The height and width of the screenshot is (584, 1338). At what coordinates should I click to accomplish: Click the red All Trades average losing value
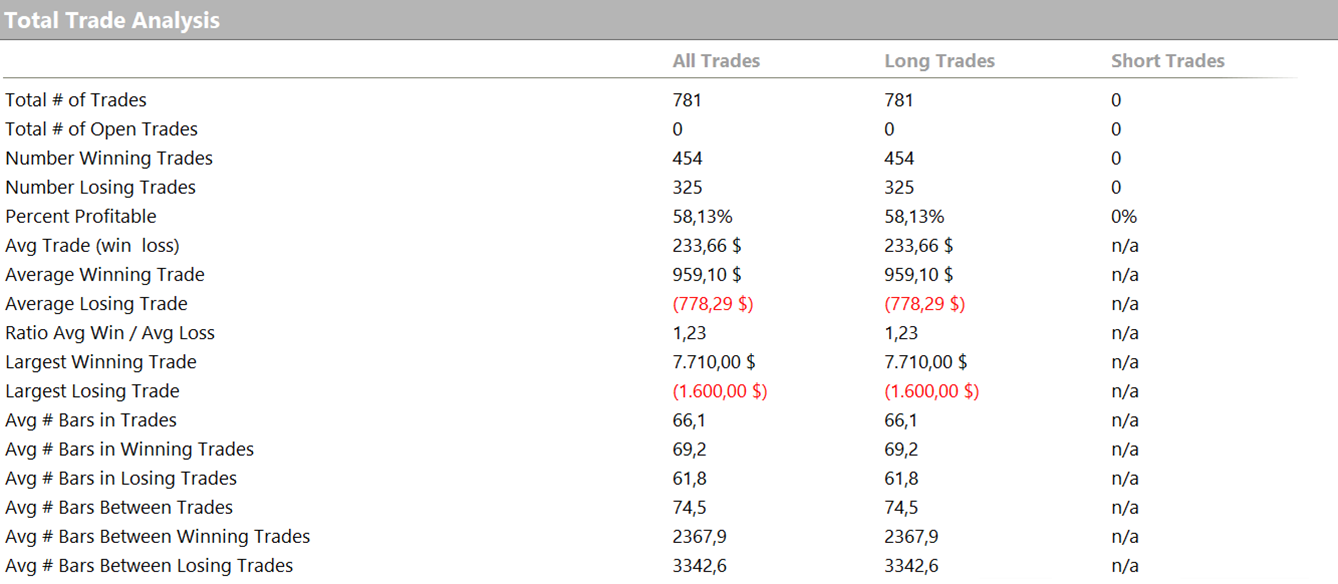[713, 303]
